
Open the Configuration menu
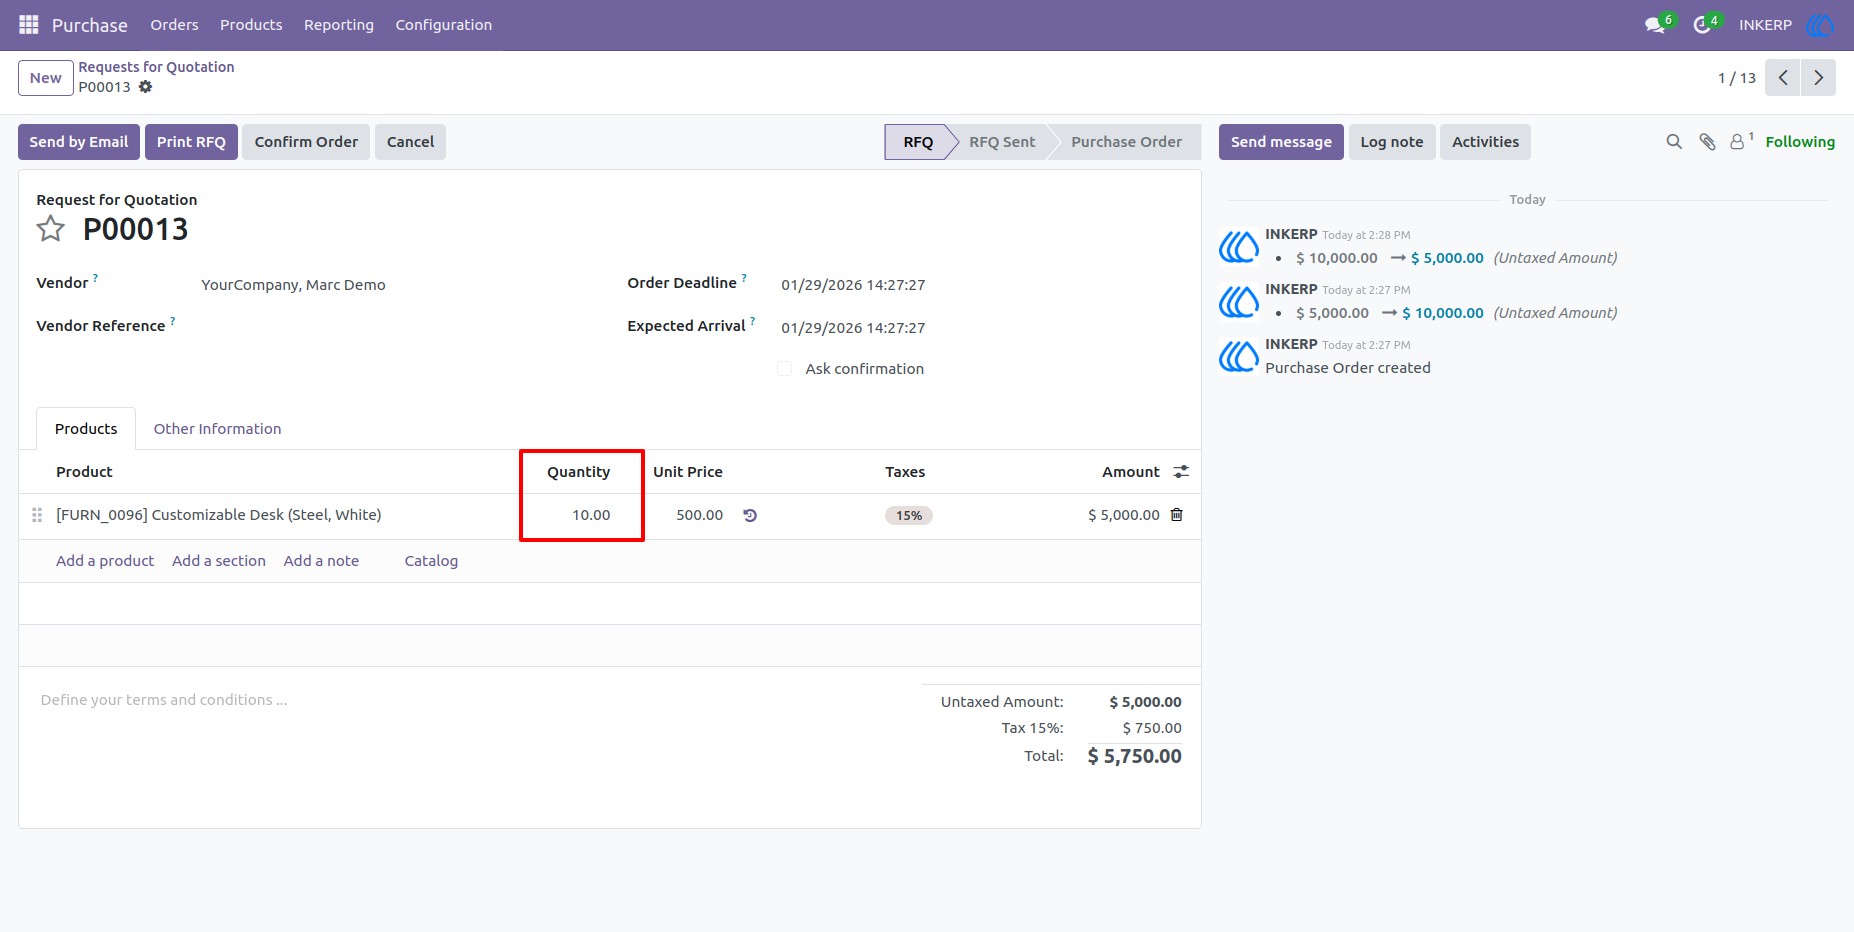tap(444, 25)
